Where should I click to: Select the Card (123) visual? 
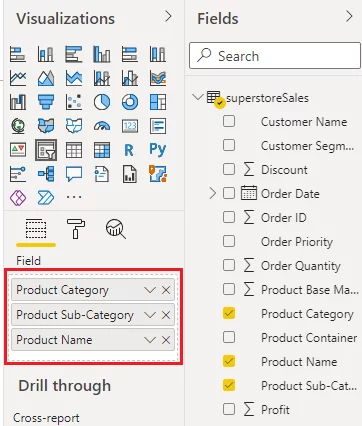[x=130, y=126]
